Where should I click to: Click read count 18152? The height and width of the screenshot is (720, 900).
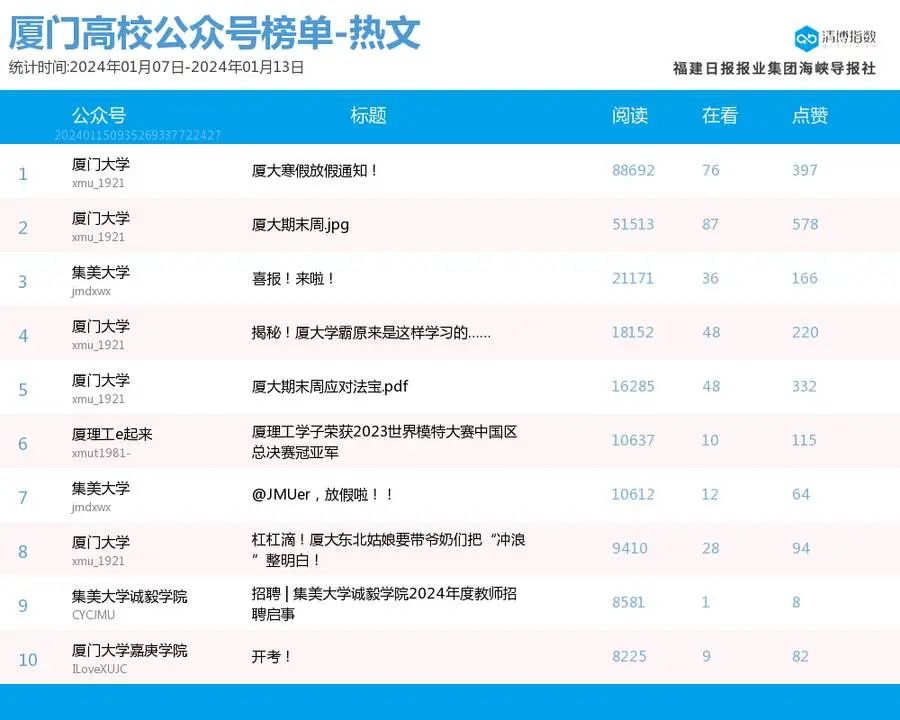tap(633, 332)
